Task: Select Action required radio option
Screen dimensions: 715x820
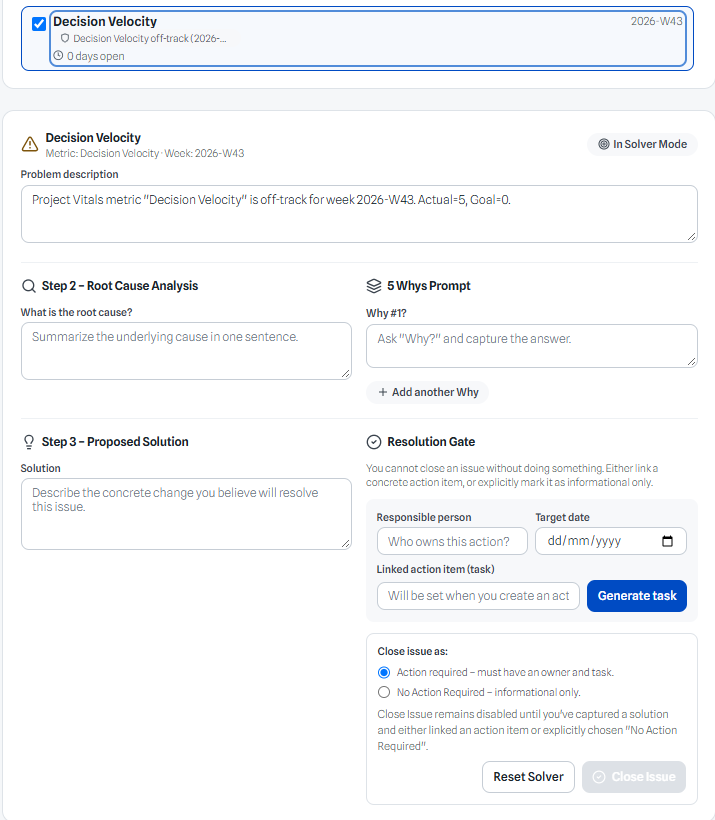Action: pos(384,673)
